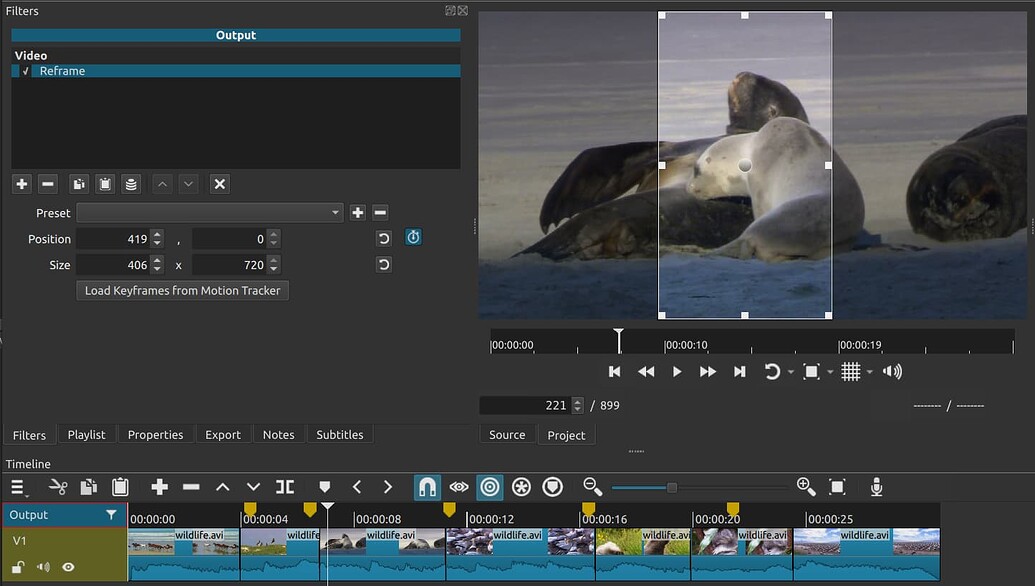Toggle ripple trim and drop

tap(490, 487)
